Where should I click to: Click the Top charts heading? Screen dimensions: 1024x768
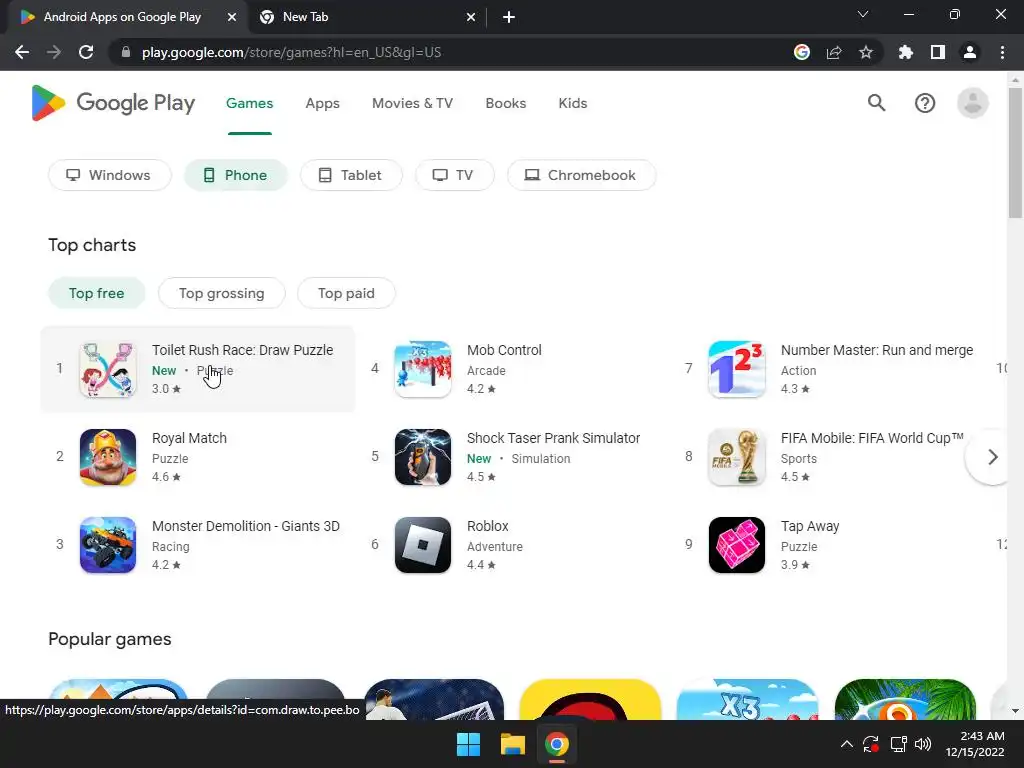(92, 245)
